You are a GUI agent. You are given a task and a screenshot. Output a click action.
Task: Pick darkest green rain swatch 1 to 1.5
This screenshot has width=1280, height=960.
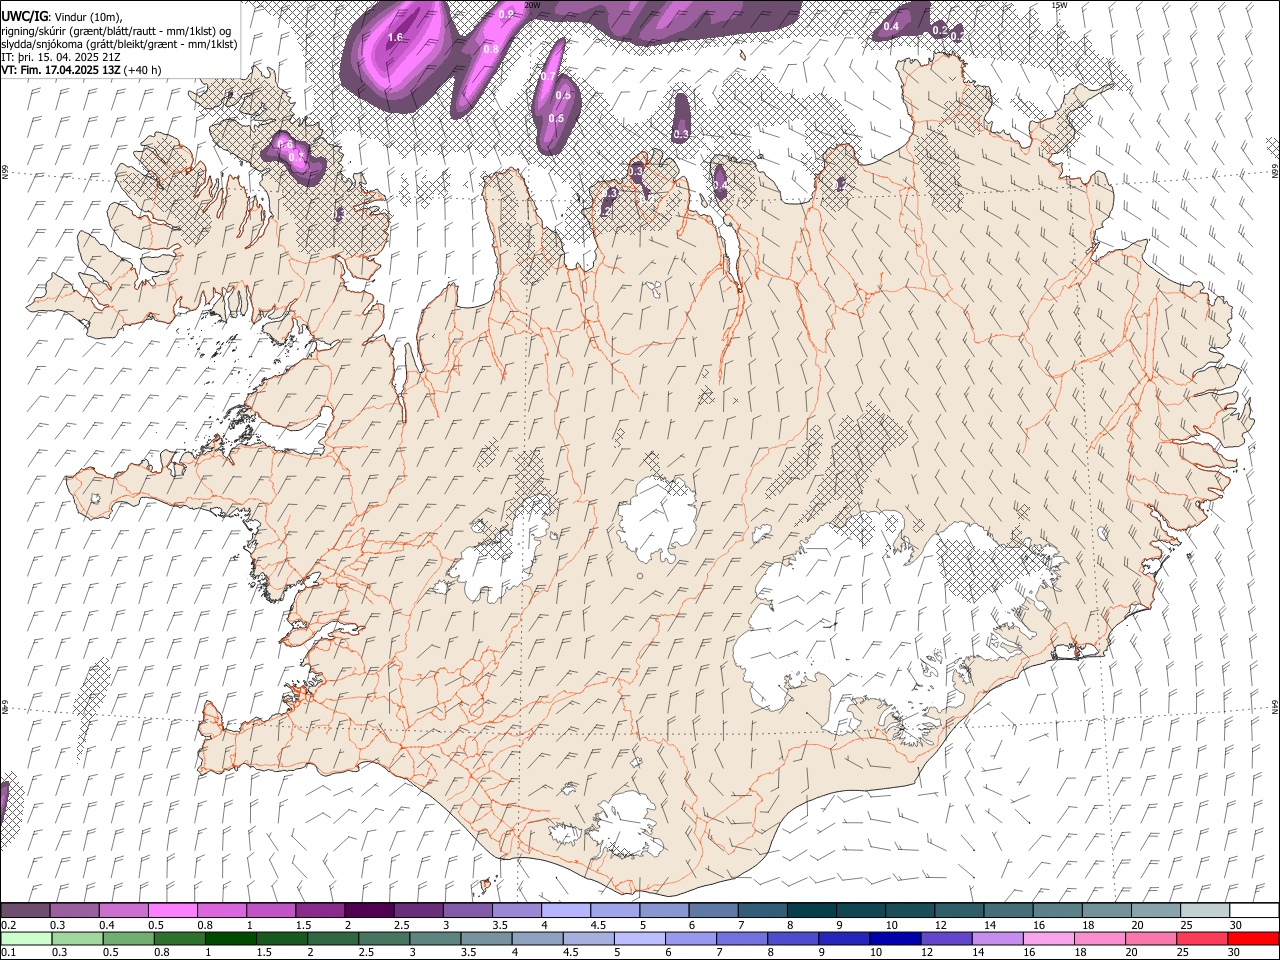(x=230, y=938)
